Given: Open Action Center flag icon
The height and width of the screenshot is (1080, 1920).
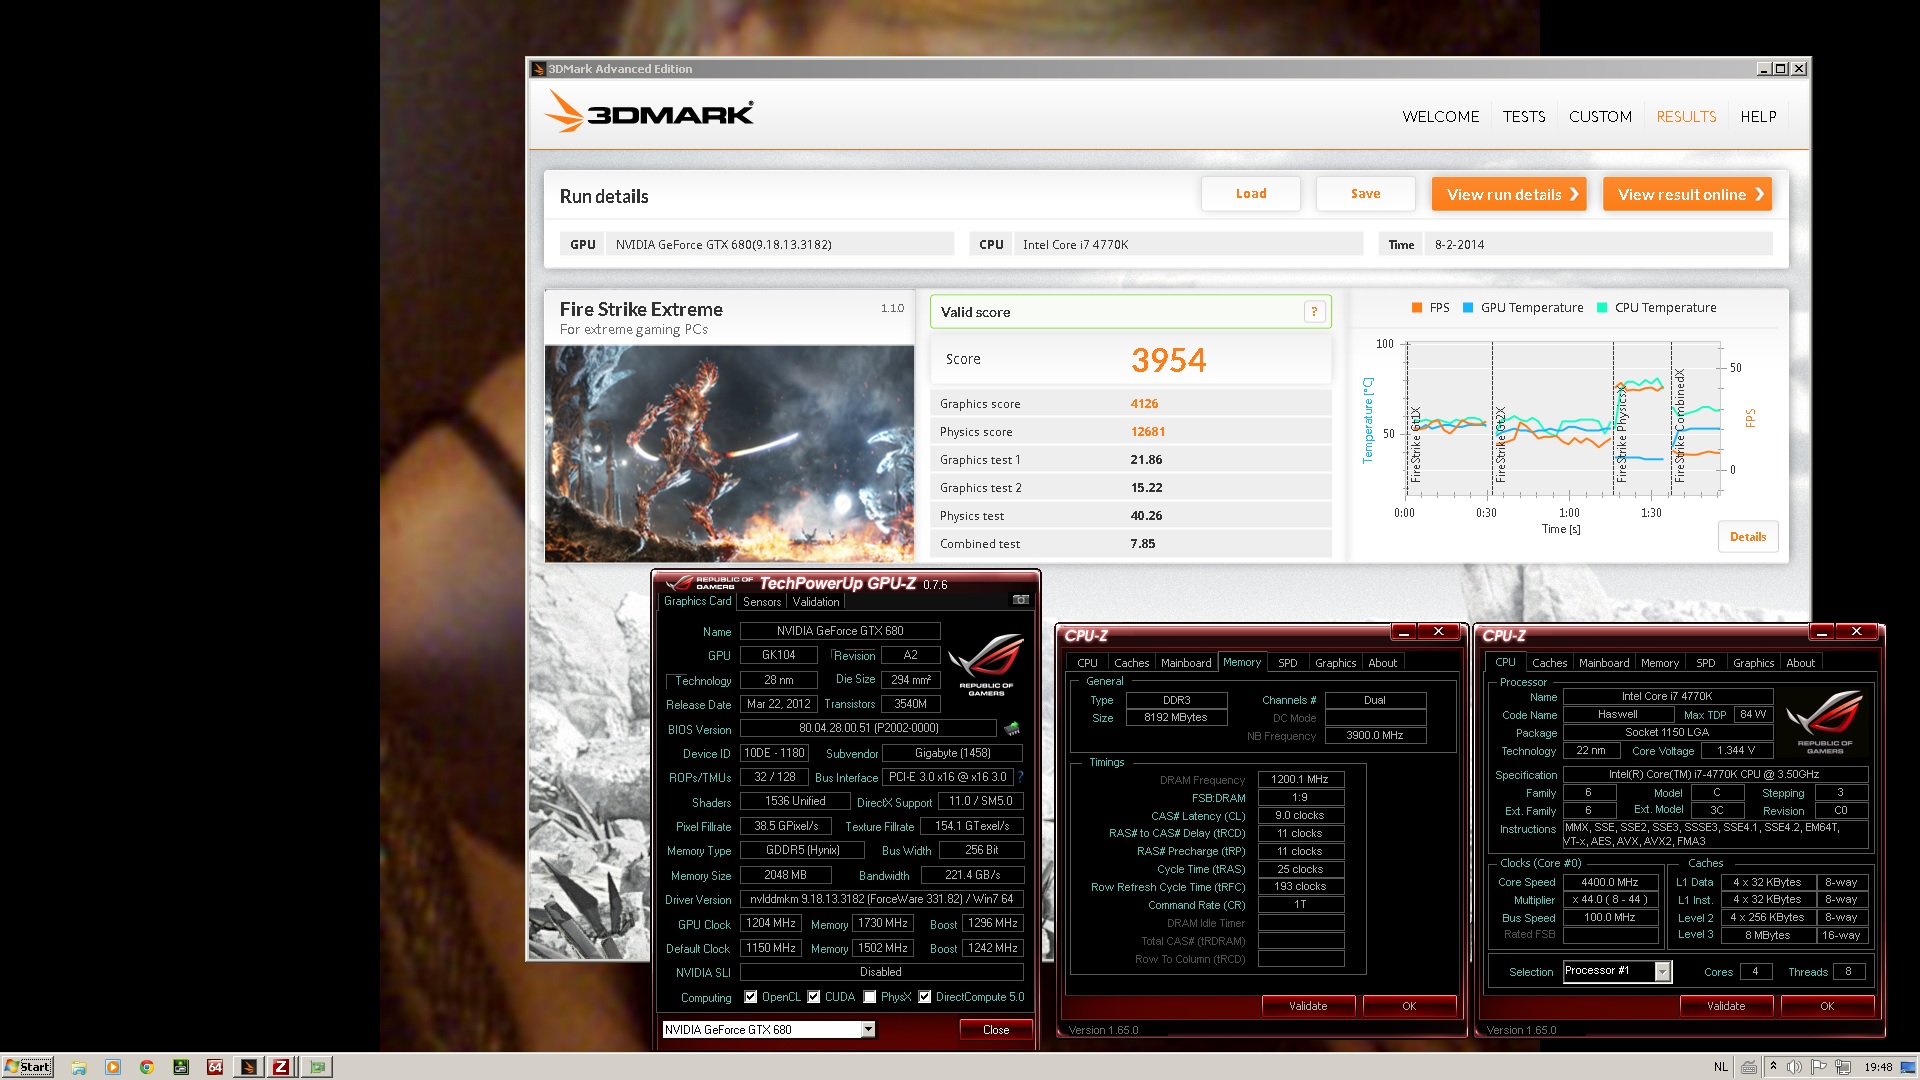Looking at the screenshot, I should tap(1819, 1067).
